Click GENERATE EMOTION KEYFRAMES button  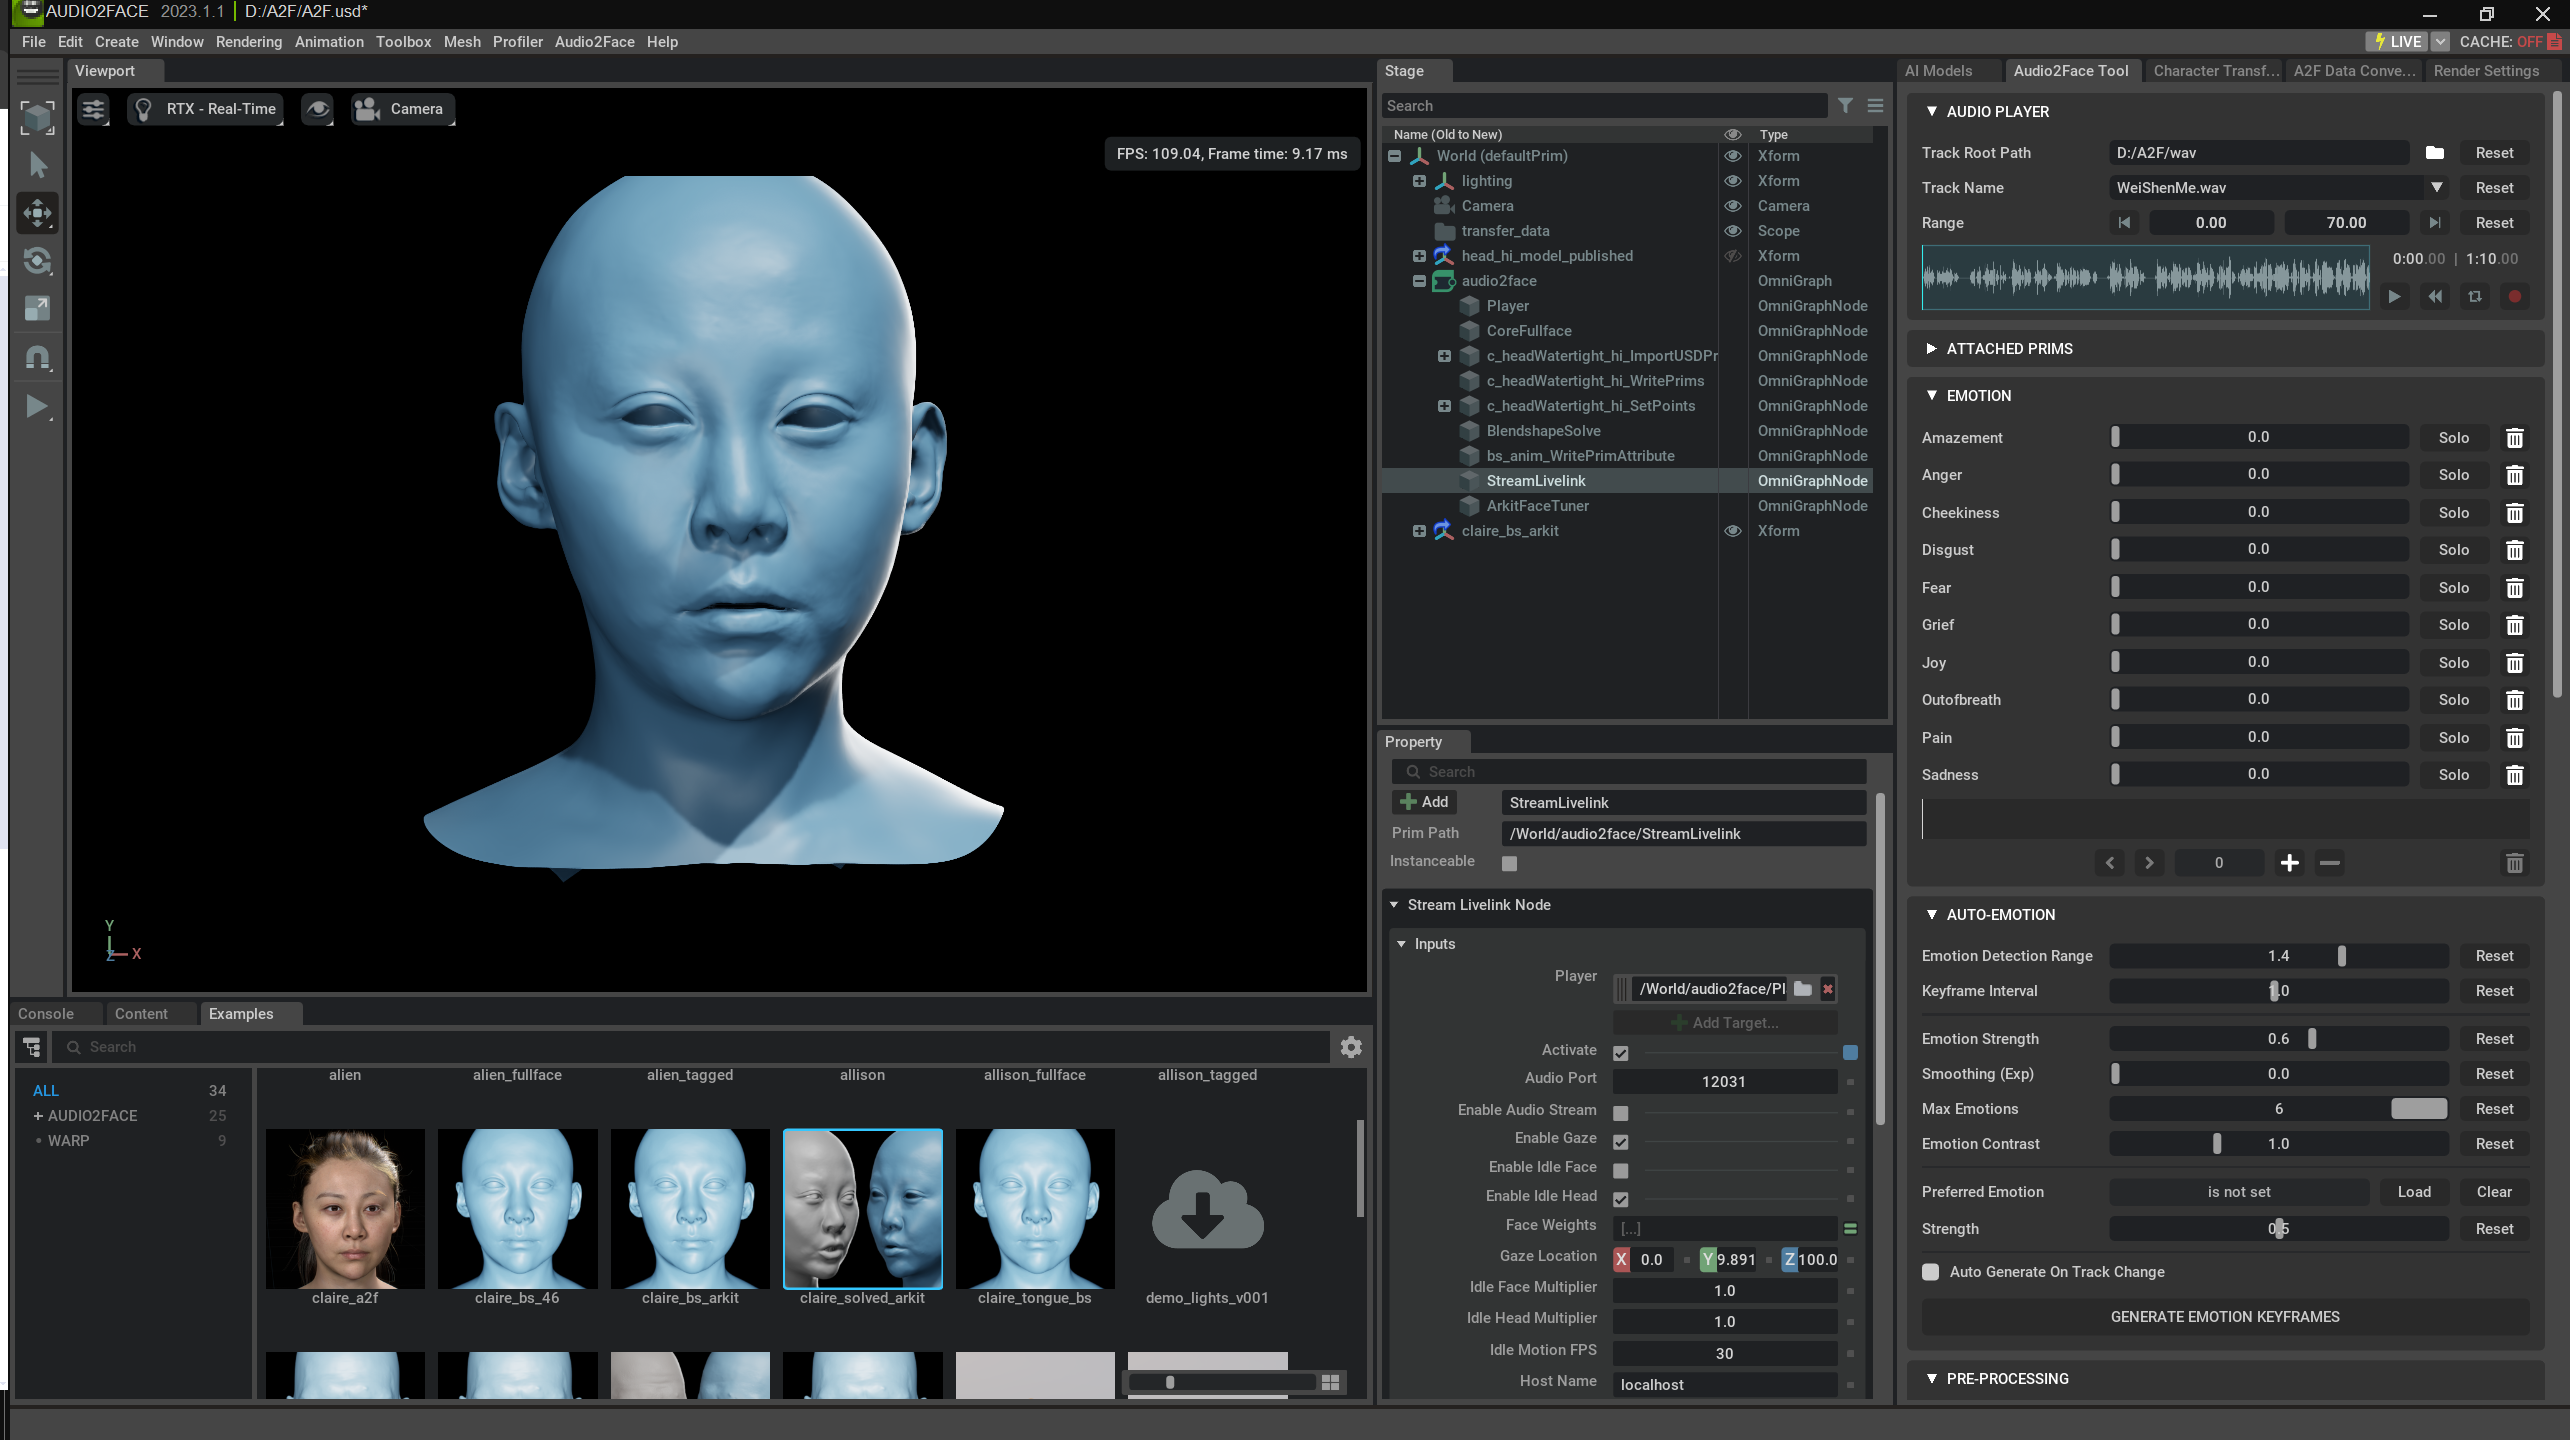point(2224,1317)
